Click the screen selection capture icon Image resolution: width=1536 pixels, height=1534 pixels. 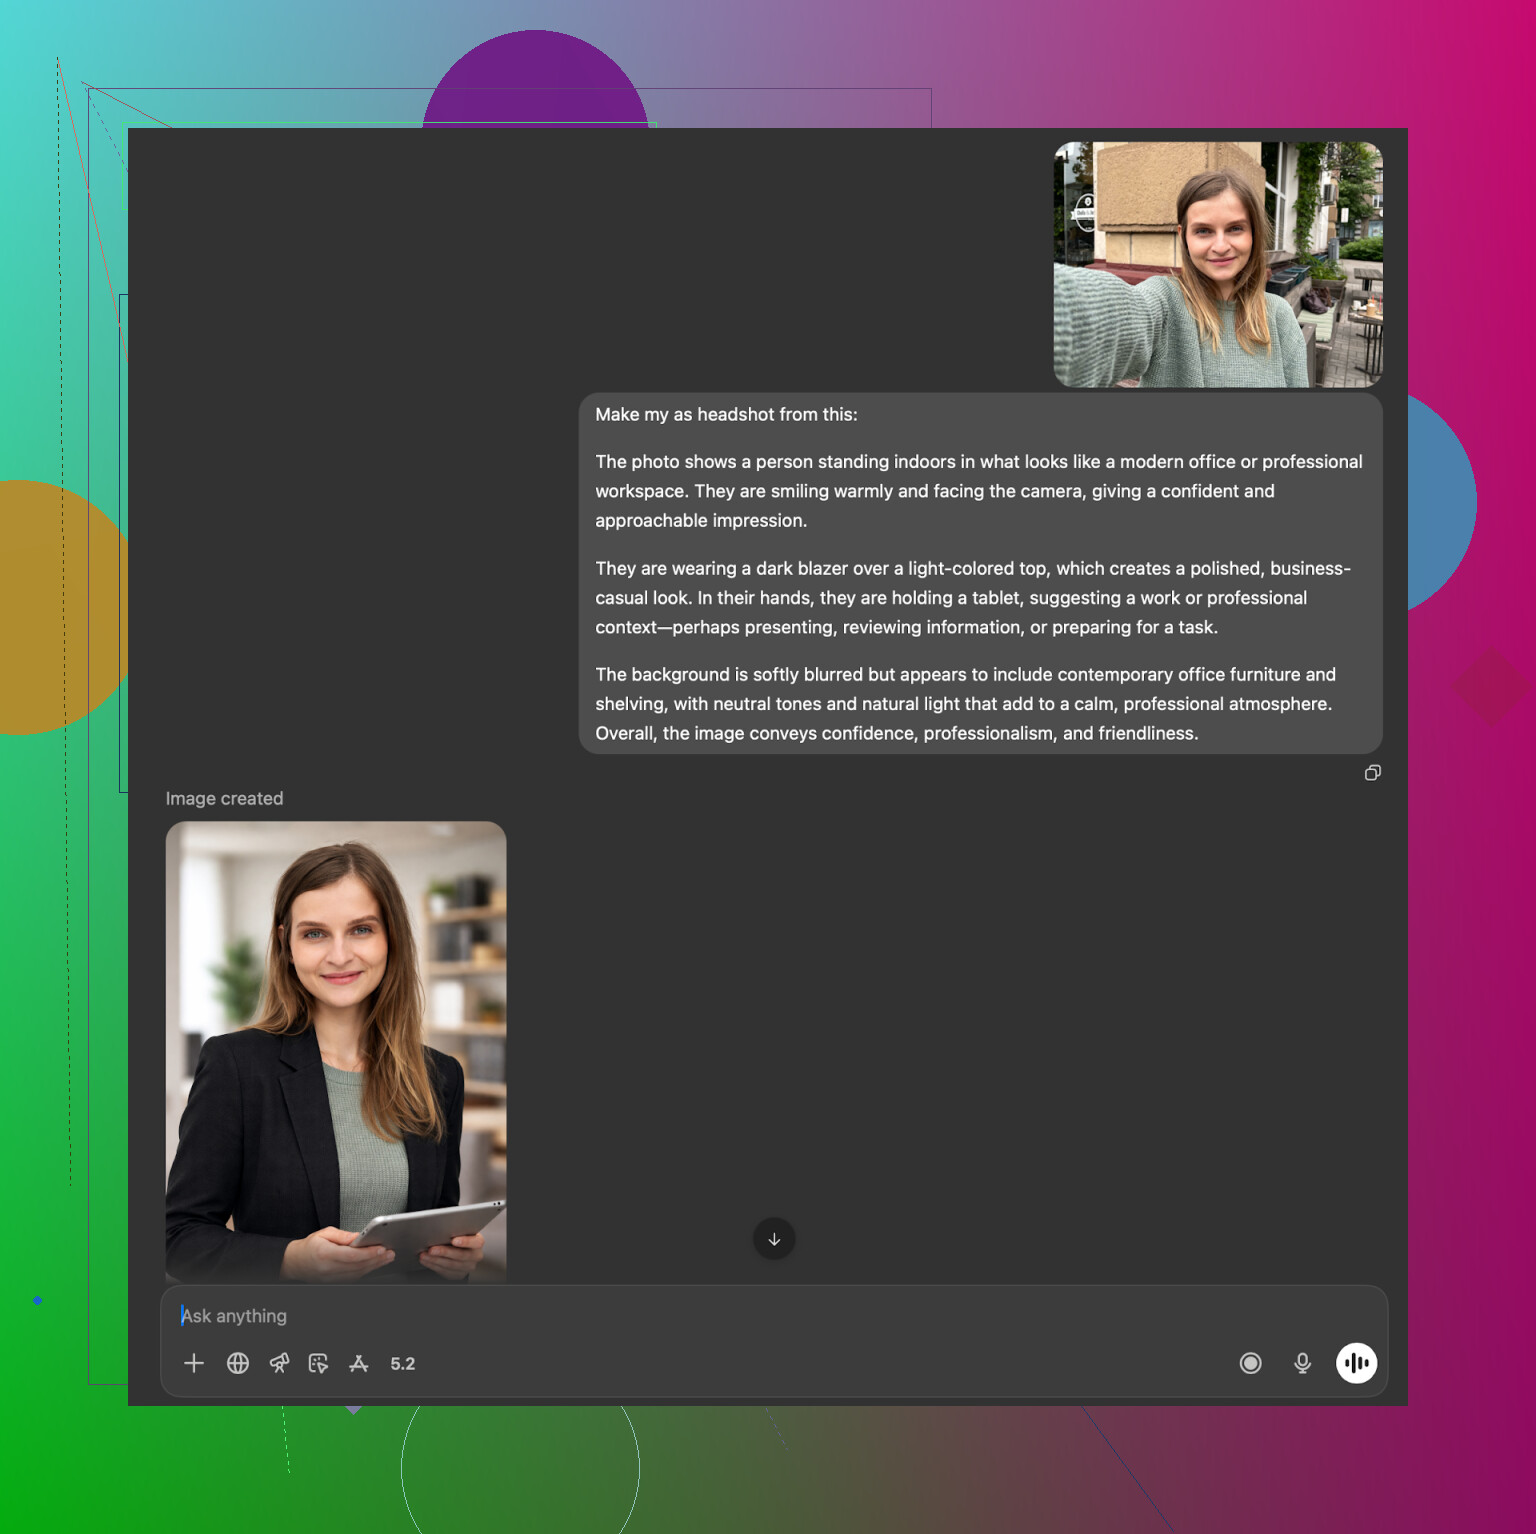click(318, 1363)
